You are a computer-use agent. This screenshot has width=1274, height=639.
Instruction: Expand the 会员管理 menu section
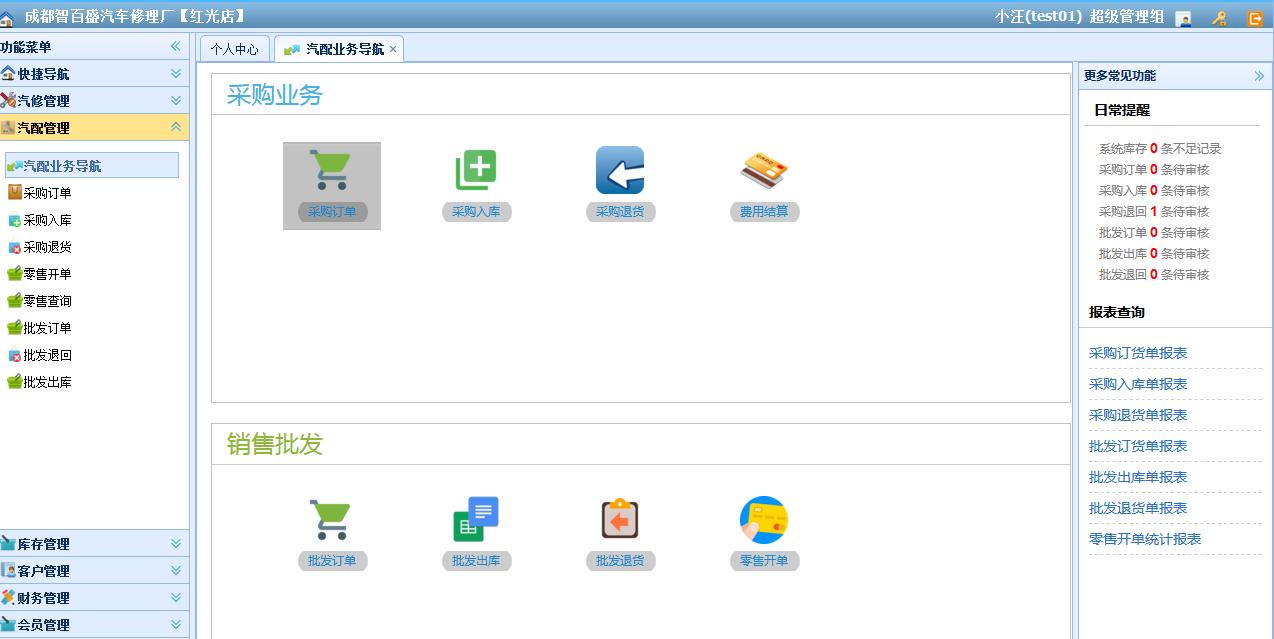coord(176,625)
